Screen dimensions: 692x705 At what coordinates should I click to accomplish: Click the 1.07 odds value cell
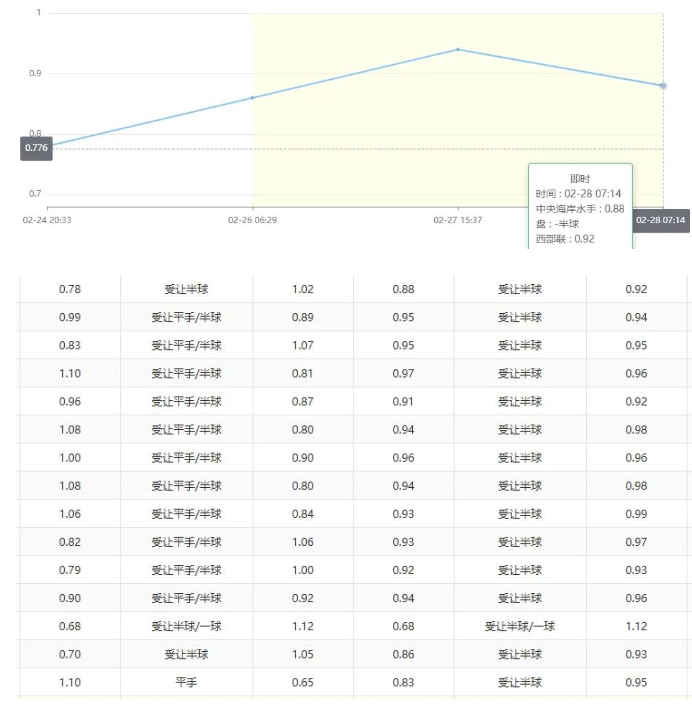pos(302,345)
